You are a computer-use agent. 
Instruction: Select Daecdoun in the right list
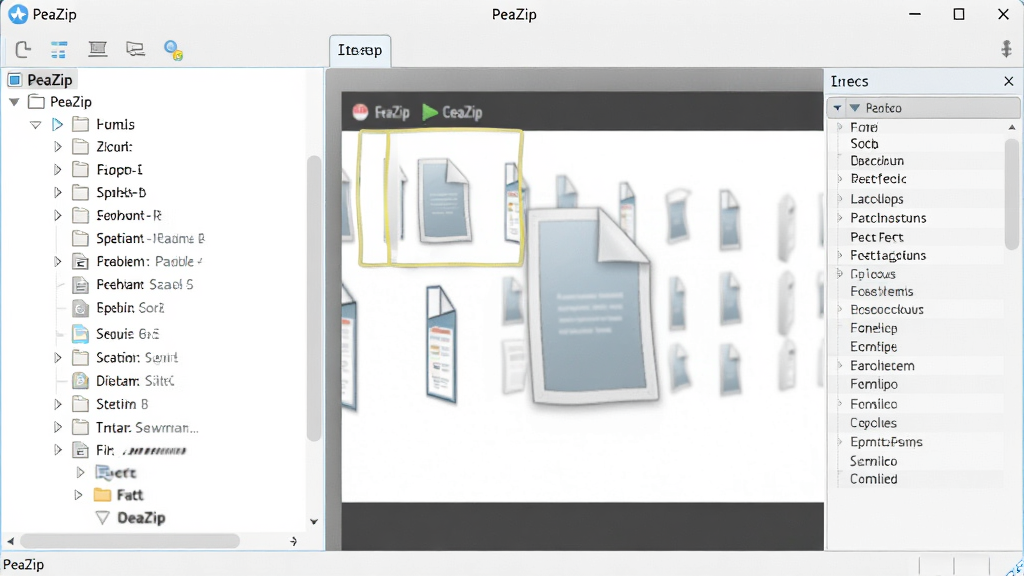(x=877, y=161)
